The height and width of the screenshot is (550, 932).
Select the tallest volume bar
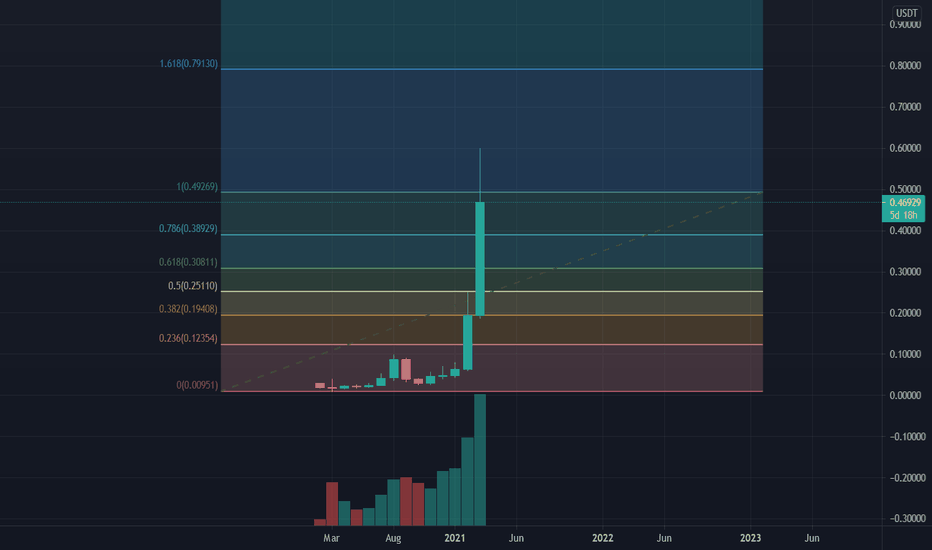pos(480,460)
